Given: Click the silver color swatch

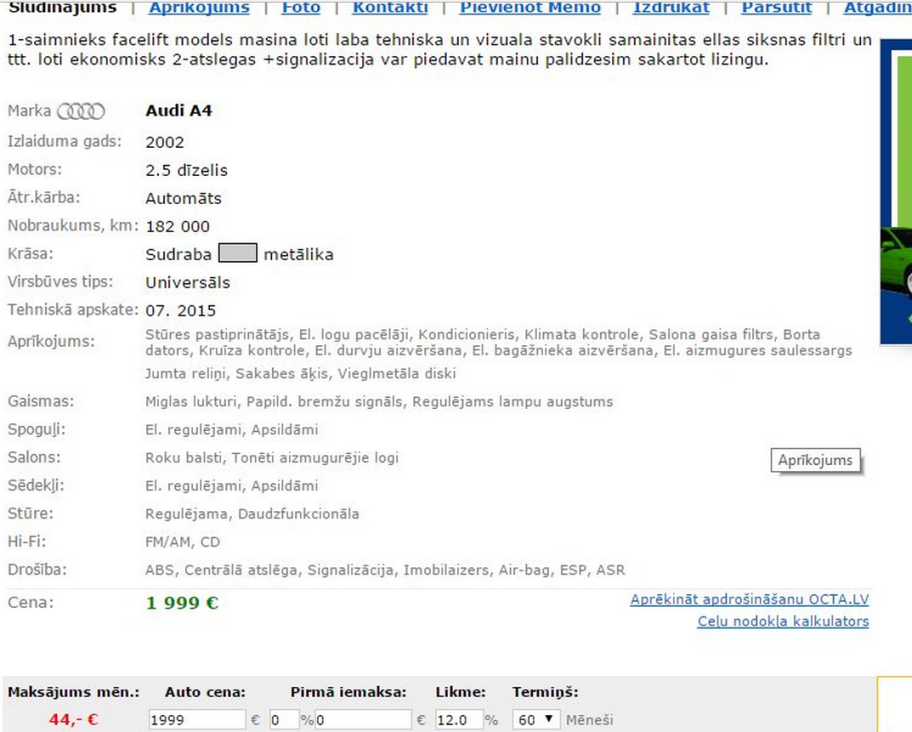Looking at the screenshot, I should tap(237, 253).
